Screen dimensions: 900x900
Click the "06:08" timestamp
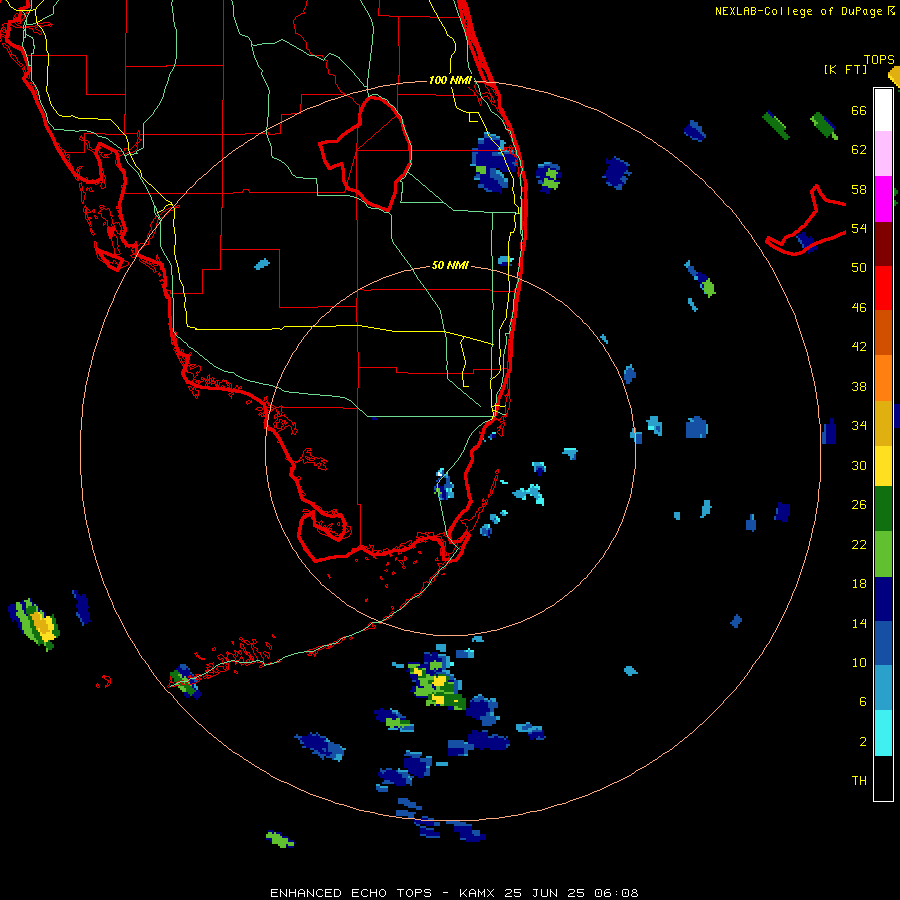(x=616, y=893)
